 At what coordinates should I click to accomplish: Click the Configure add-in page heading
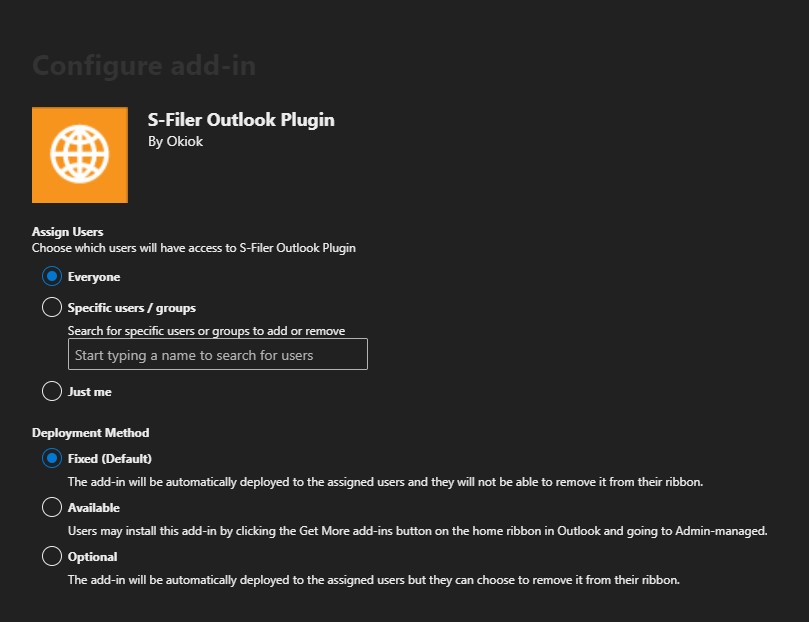144,66
